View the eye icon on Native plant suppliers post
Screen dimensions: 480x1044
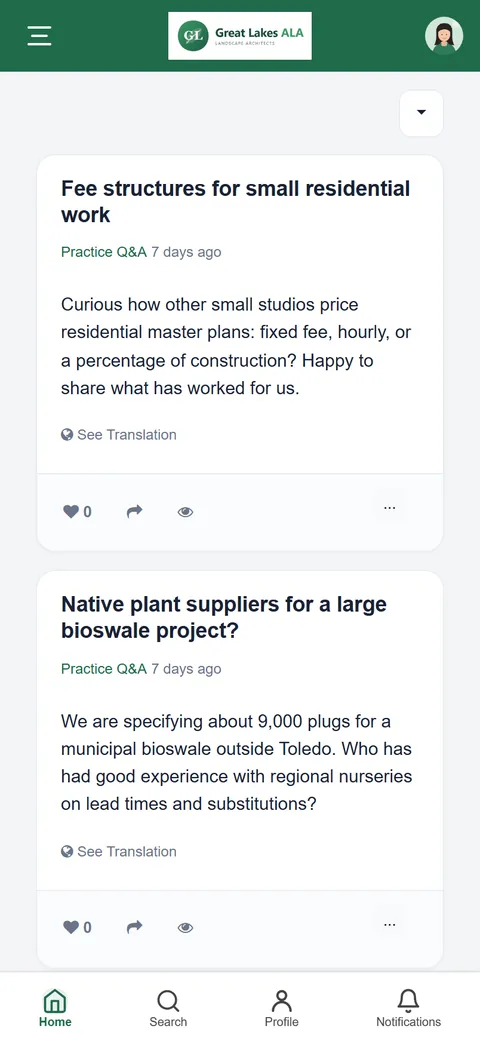click(185, 927)
